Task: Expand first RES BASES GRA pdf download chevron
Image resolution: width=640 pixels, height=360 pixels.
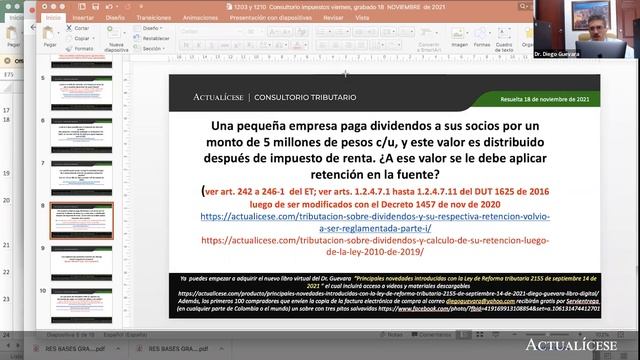Action: 118,349
